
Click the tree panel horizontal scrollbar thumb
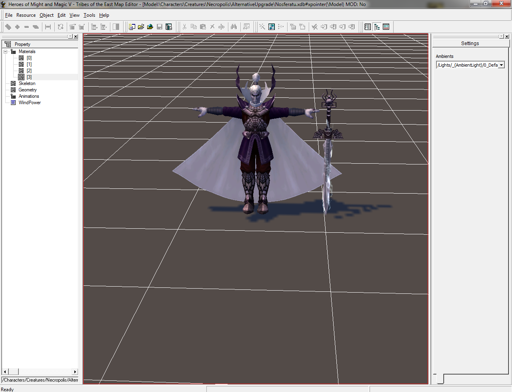pos(13,371)
